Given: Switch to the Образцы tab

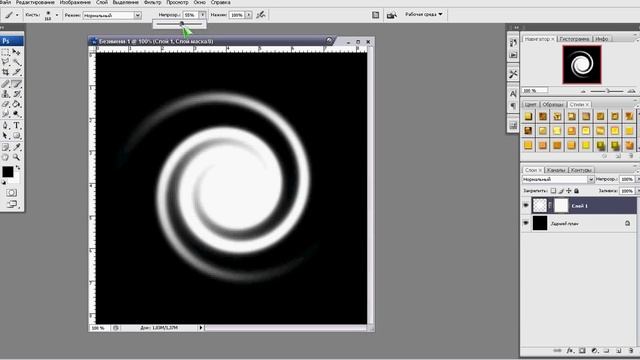Looking at the screenshot, I should coord(553,104).
